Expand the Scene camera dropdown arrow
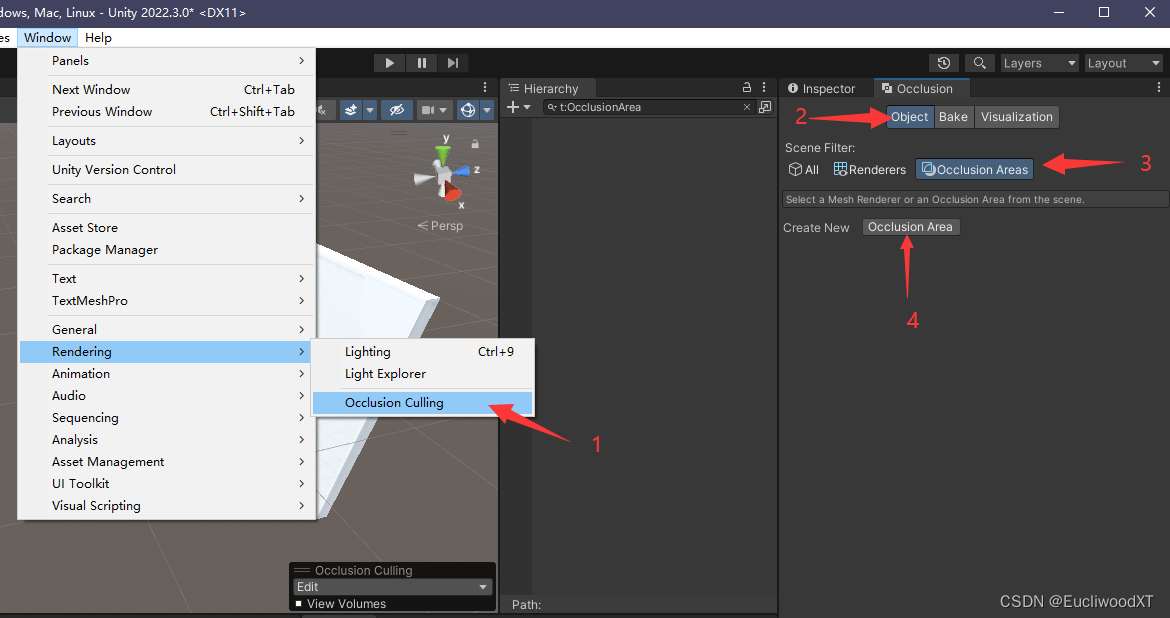The height and width of the screenshot is (618, 1170). tap(443, 110)
